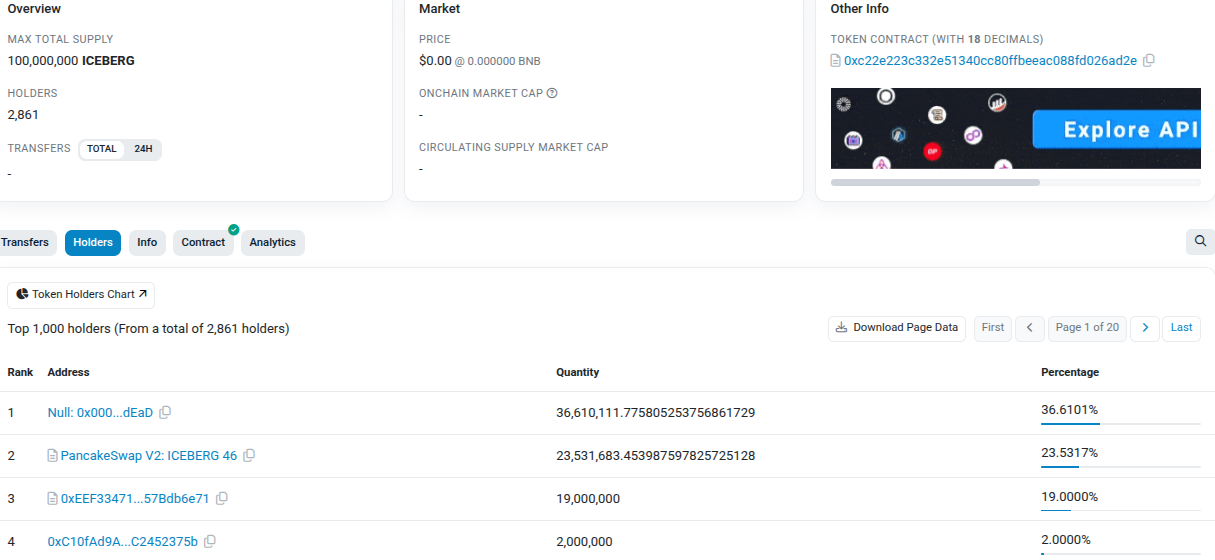Screen dimensions: 1215x560
Task: Select the Holders tab
Action: pos(93,242)
